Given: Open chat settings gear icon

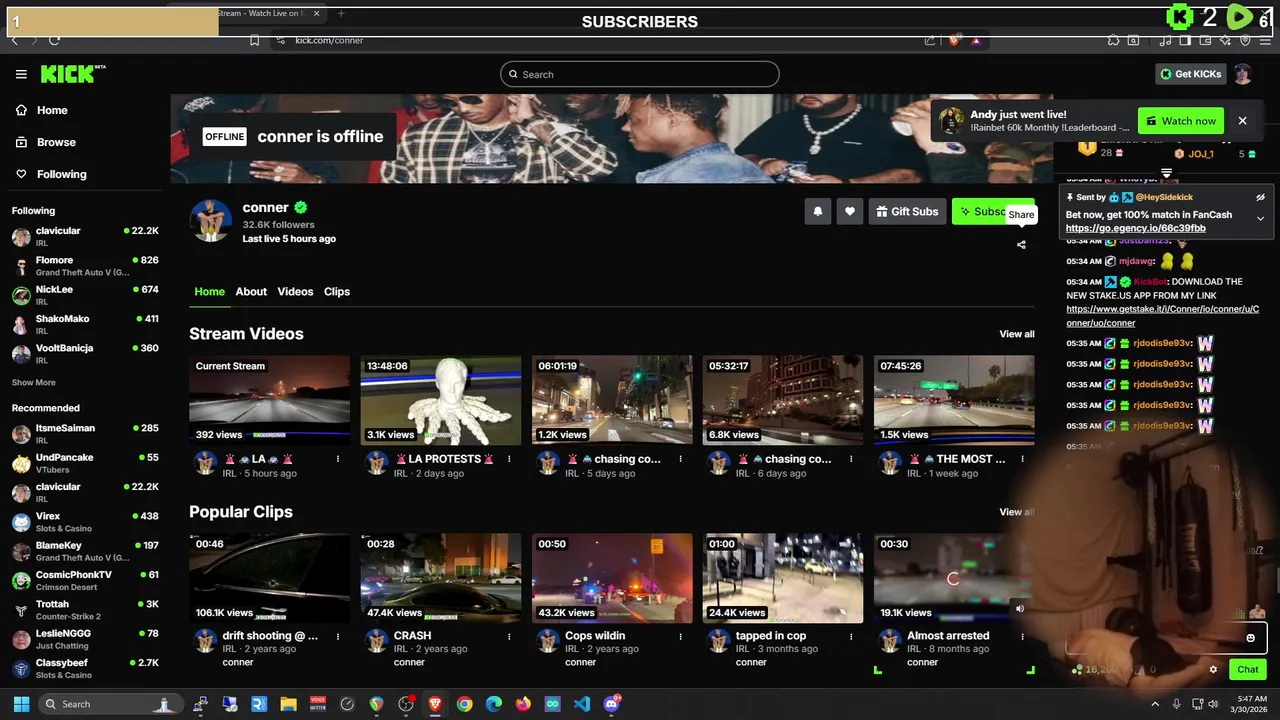Looking at the screenshot, I should [1213, 670].
